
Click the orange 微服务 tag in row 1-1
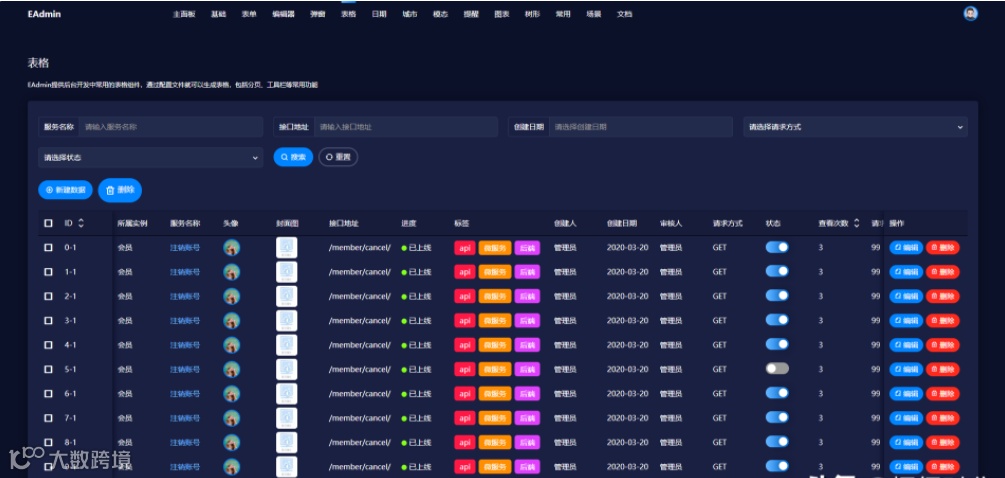[x=495, y=272]
